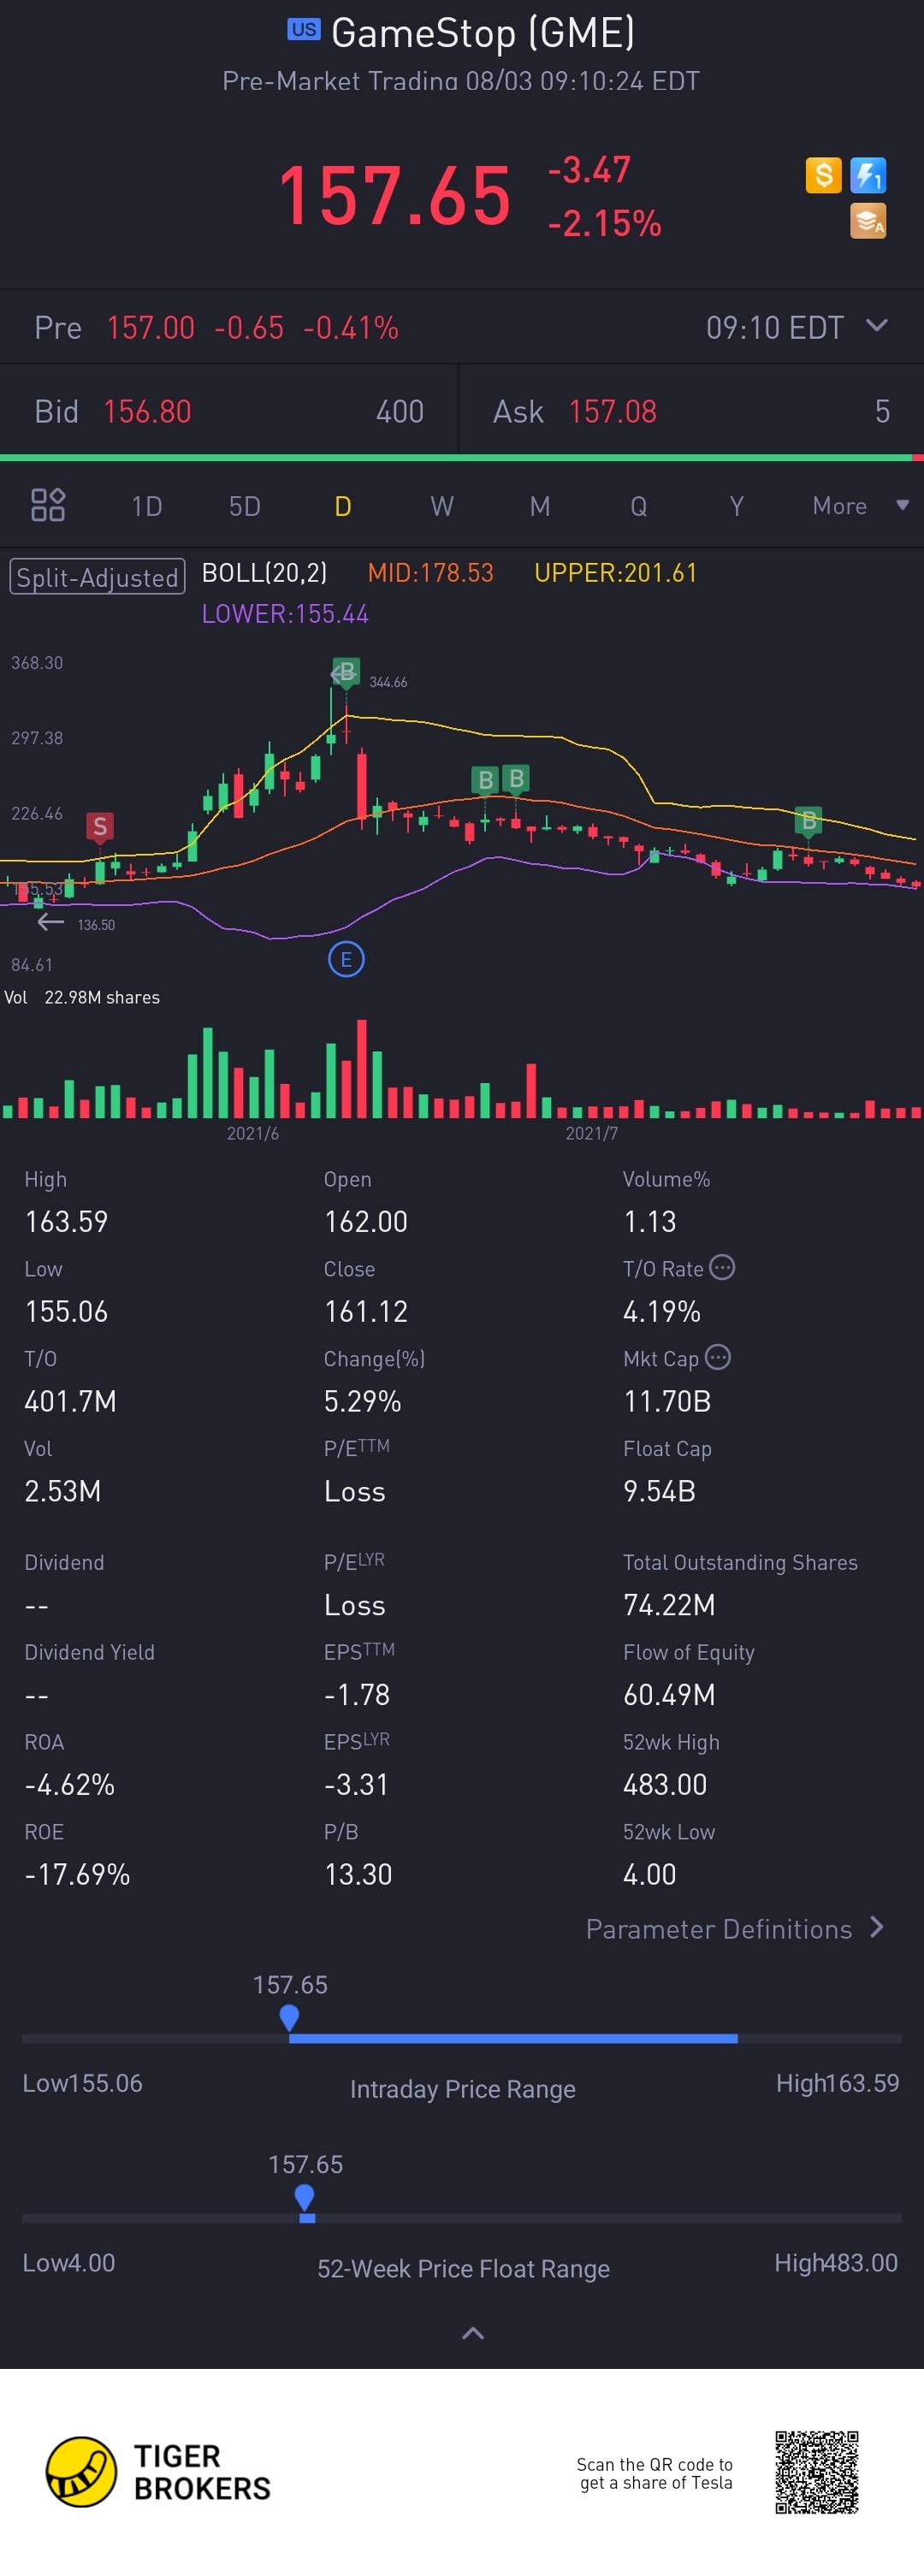Tap the Open 162.00 value
Viewport: 924px width, 2576px height.
(366, 1222)
